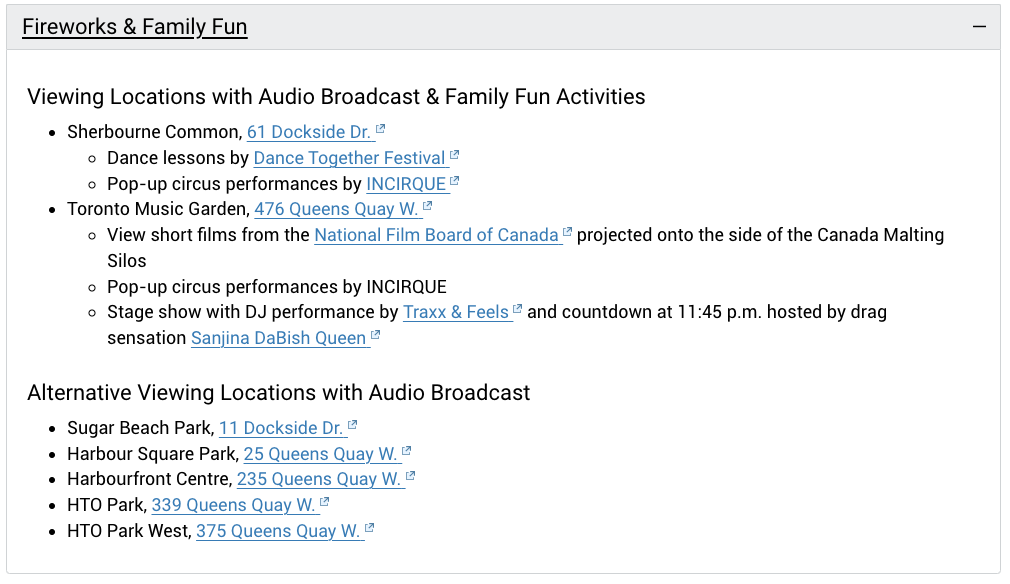
Task: Click the minus icon in accordion header
Action: pos(979,27)
